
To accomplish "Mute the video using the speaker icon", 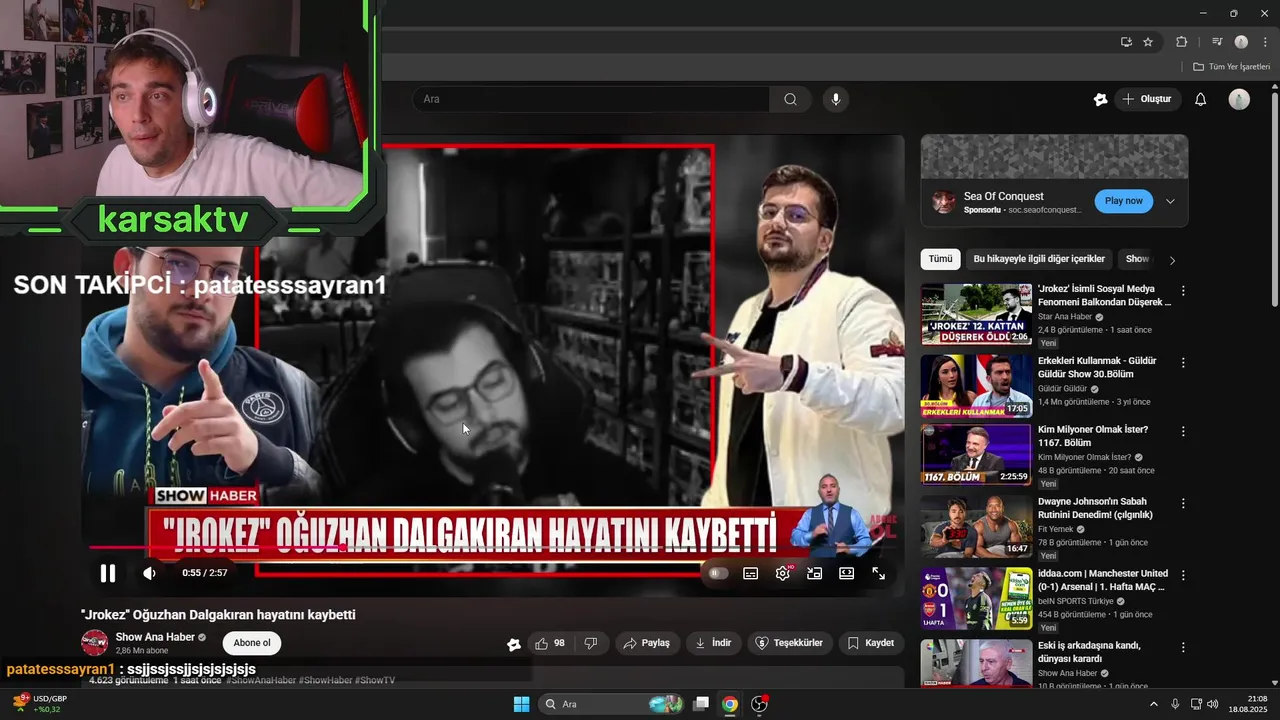I will [x=150, y=573].
